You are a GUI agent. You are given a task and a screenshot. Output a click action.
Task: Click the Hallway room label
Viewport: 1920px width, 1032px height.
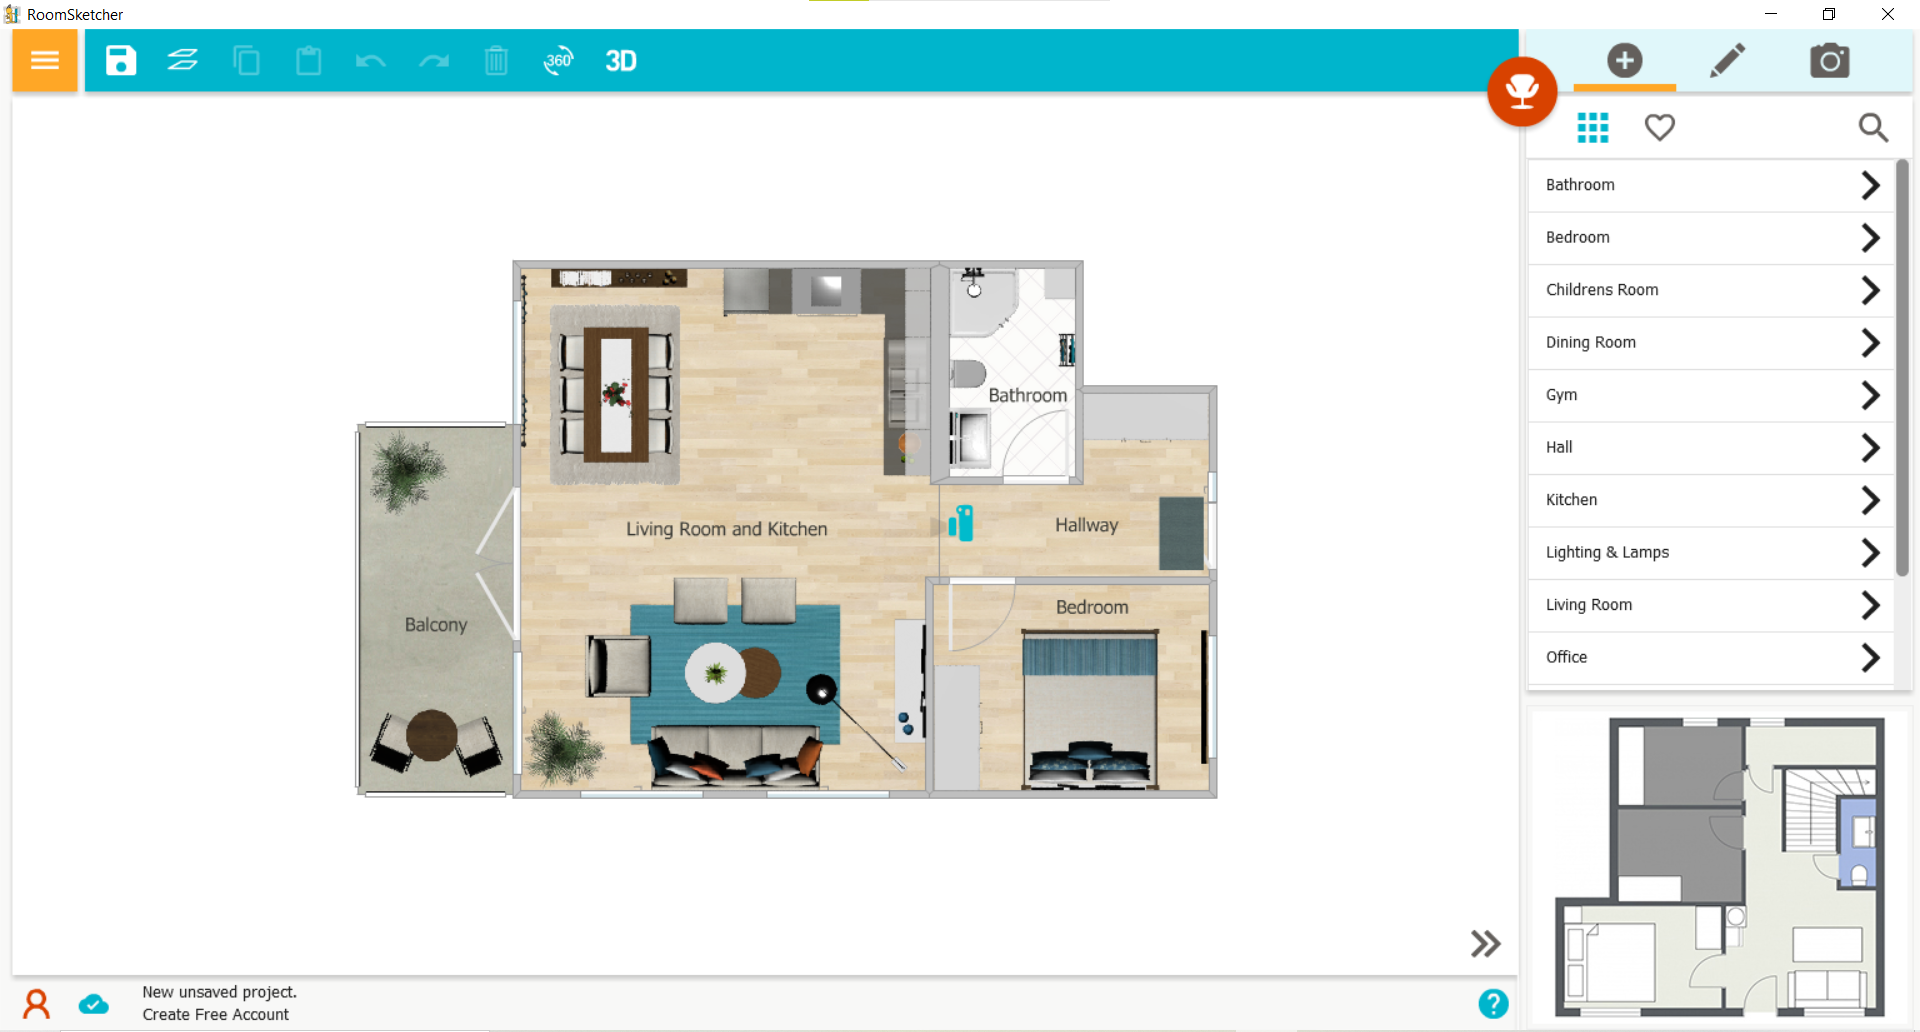click(1087, 525)
